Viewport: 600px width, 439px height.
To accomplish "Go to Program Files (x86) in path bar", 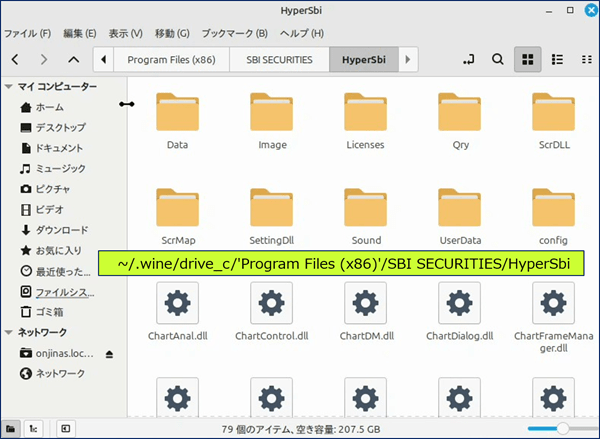I will [171, 60].
